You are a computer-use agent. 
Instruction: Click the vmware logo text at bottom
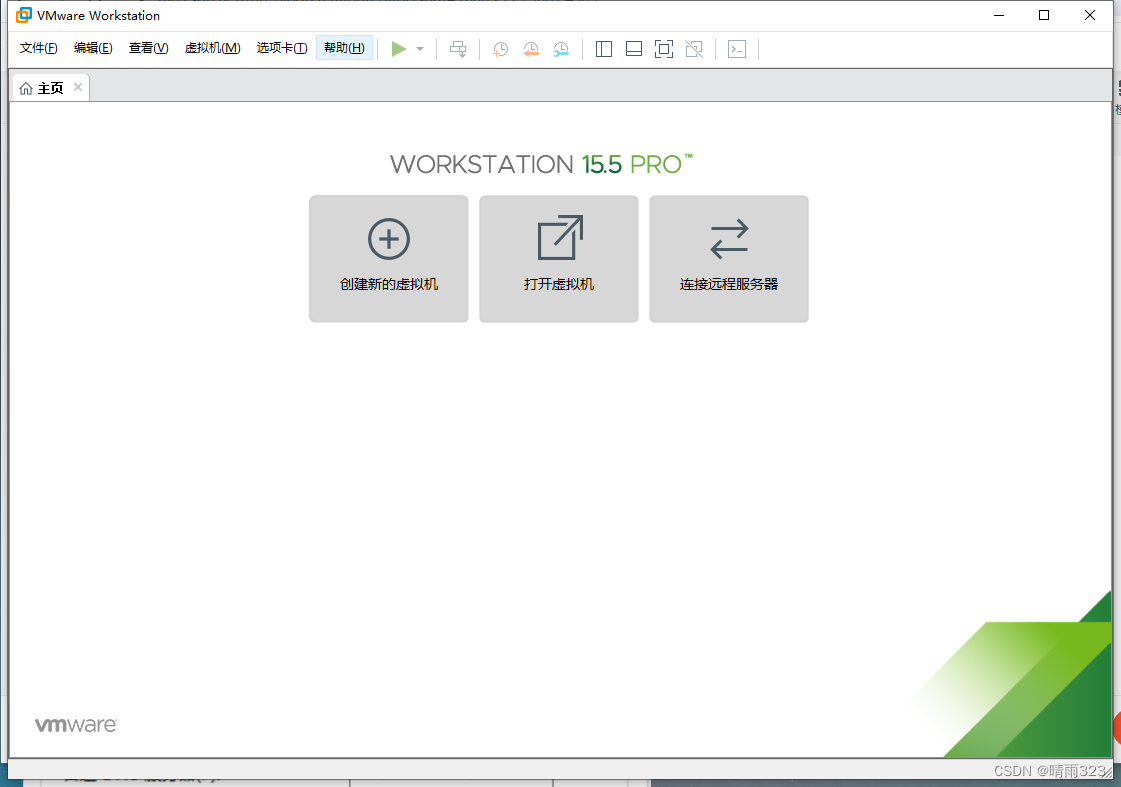coord(76,725)
